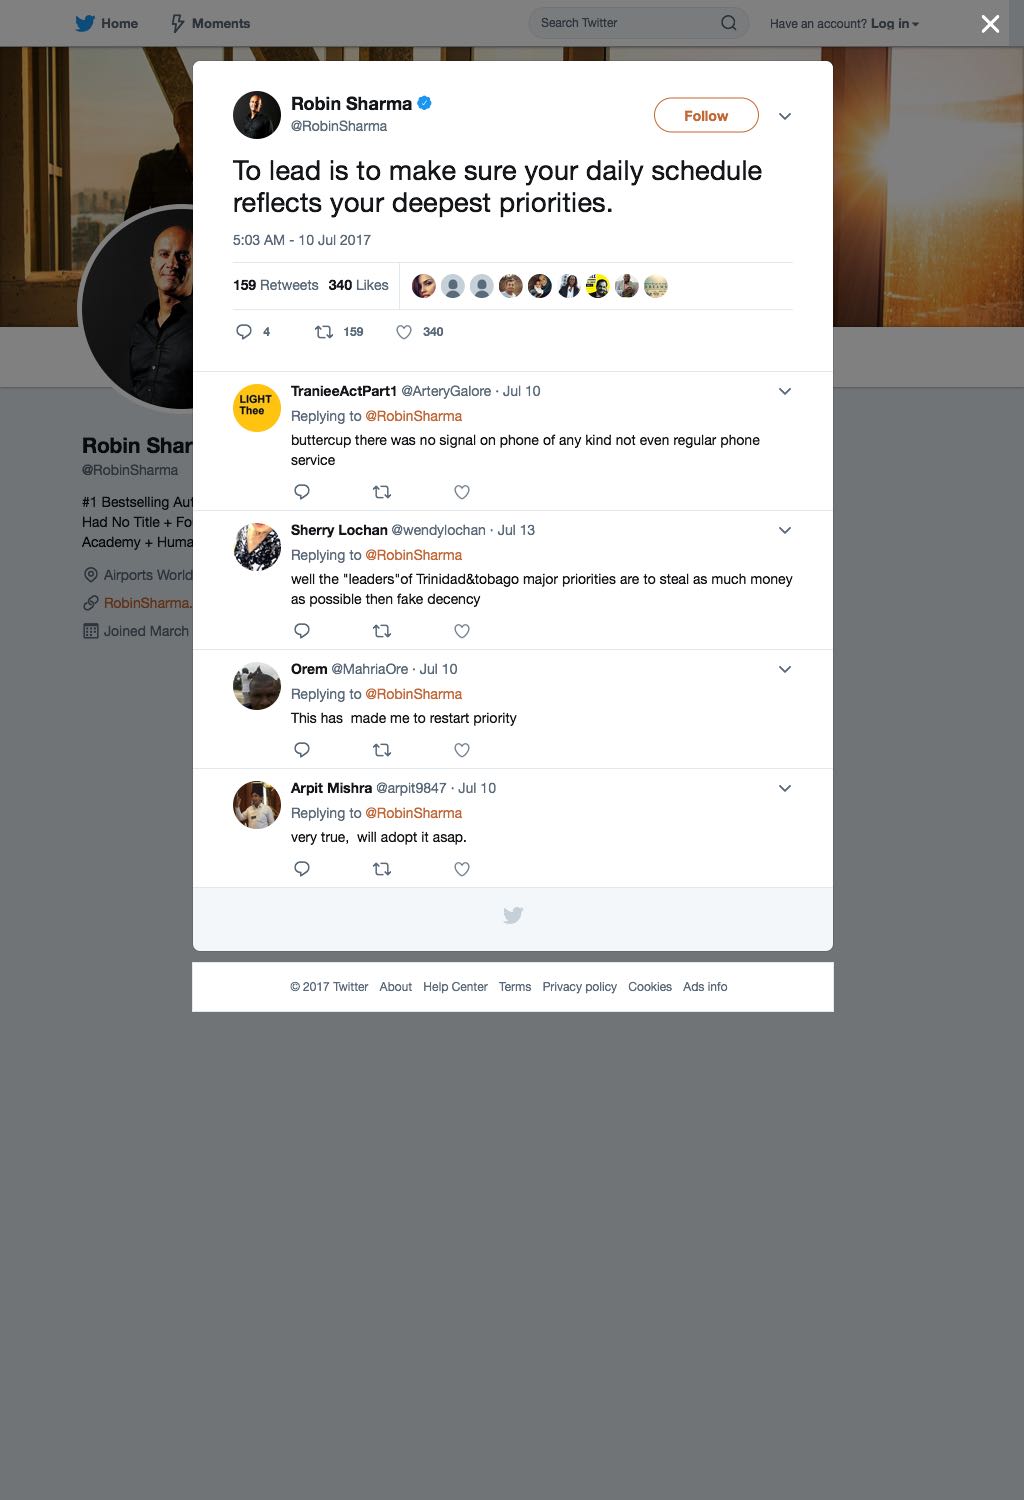Click the Twitter bird logo at top
This screenshot has width=1024, height=1500.
coord(85,23)
